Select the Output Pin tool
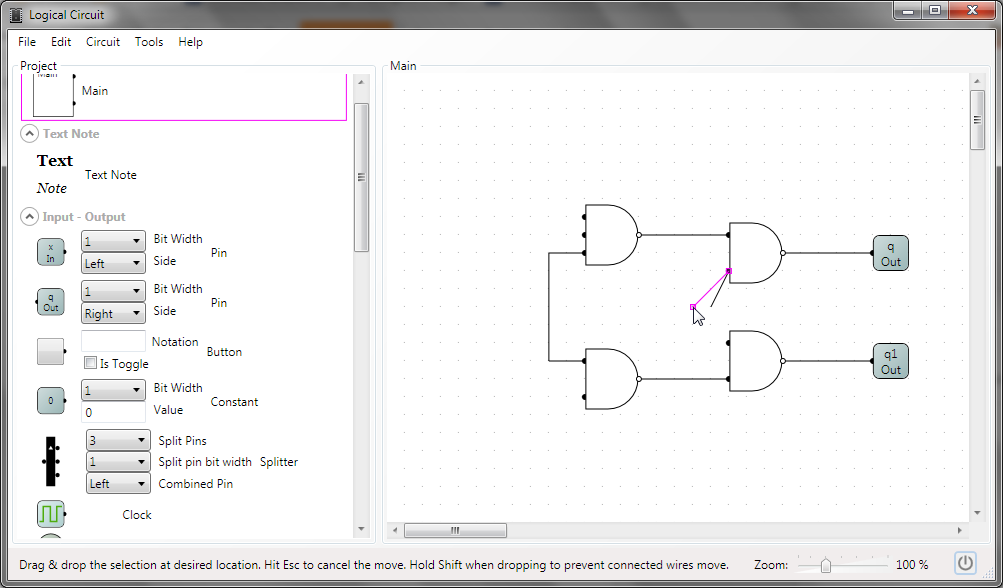This screenshot has width=1003, height=588. tap(50, 301)
